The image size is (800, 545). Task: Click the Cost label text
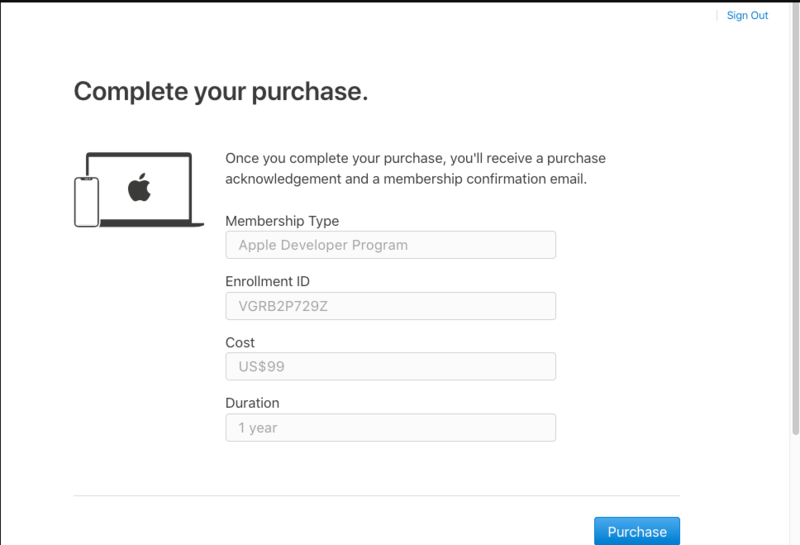240,342
